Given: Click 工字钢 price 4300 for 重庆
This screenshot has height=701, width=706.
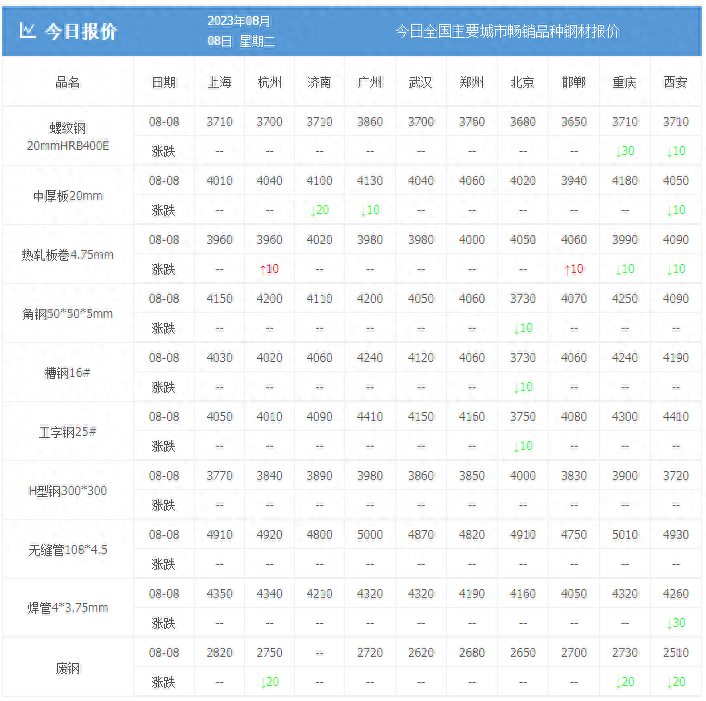Looking at the screenshot, I should point(625,416).
